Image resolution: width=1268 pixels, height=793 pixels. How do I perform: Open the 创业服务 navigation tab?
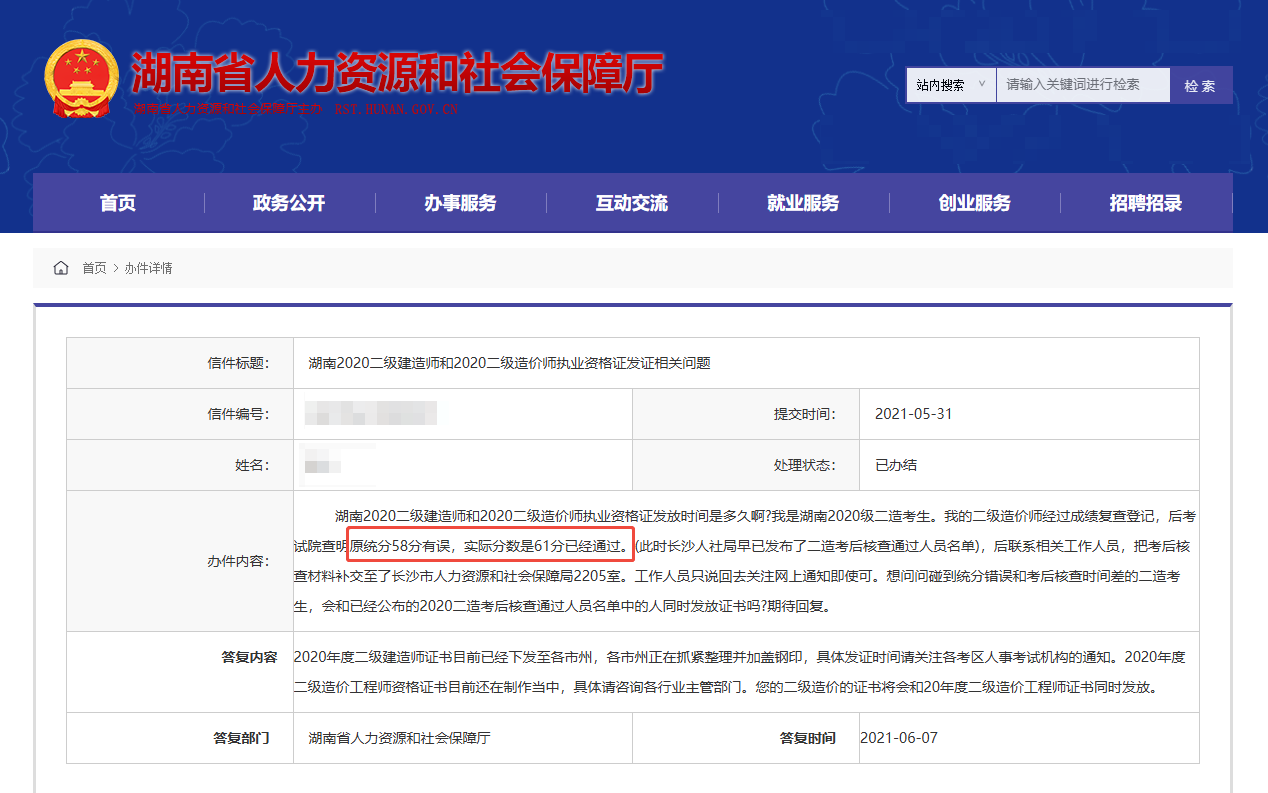tap(974, 203)
